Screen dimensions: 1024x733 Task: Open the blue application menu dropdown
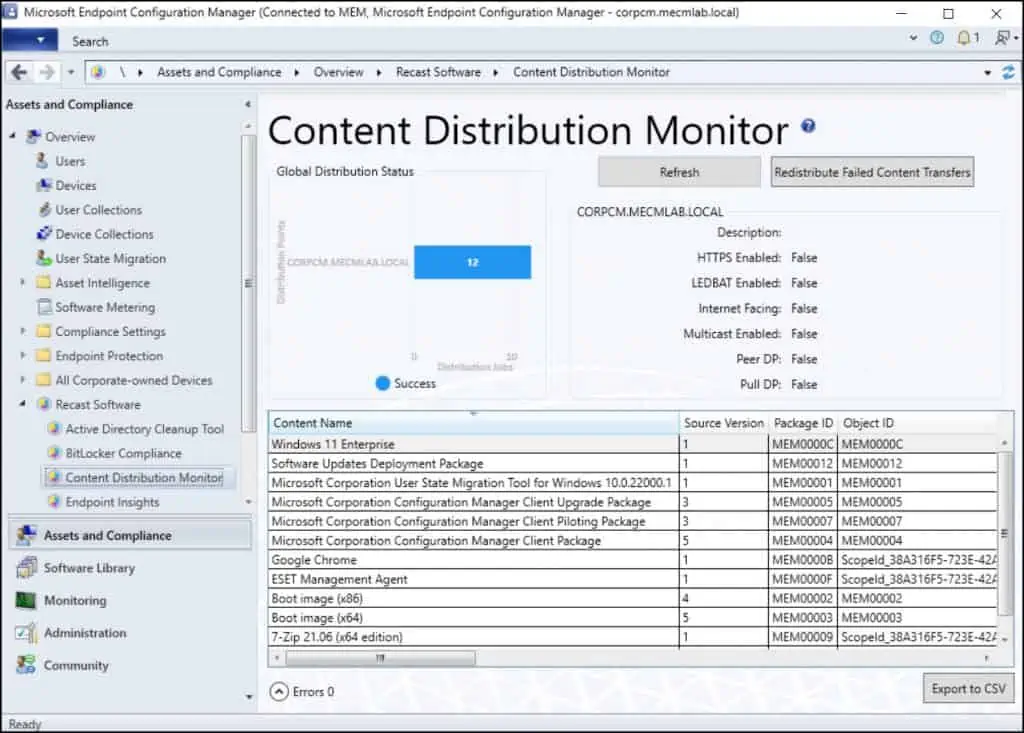pyautogui.click(x=29, y=41)
